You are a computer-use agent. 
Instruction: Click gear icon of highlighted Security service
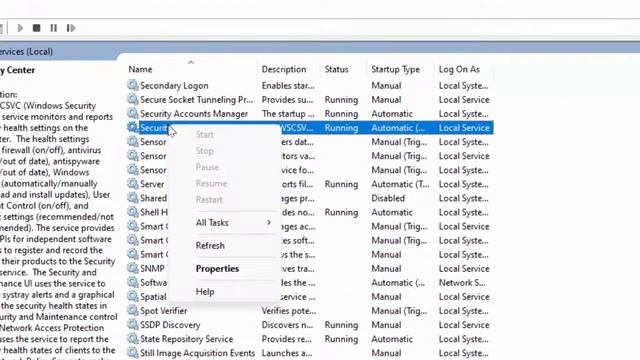click(132, 127)
